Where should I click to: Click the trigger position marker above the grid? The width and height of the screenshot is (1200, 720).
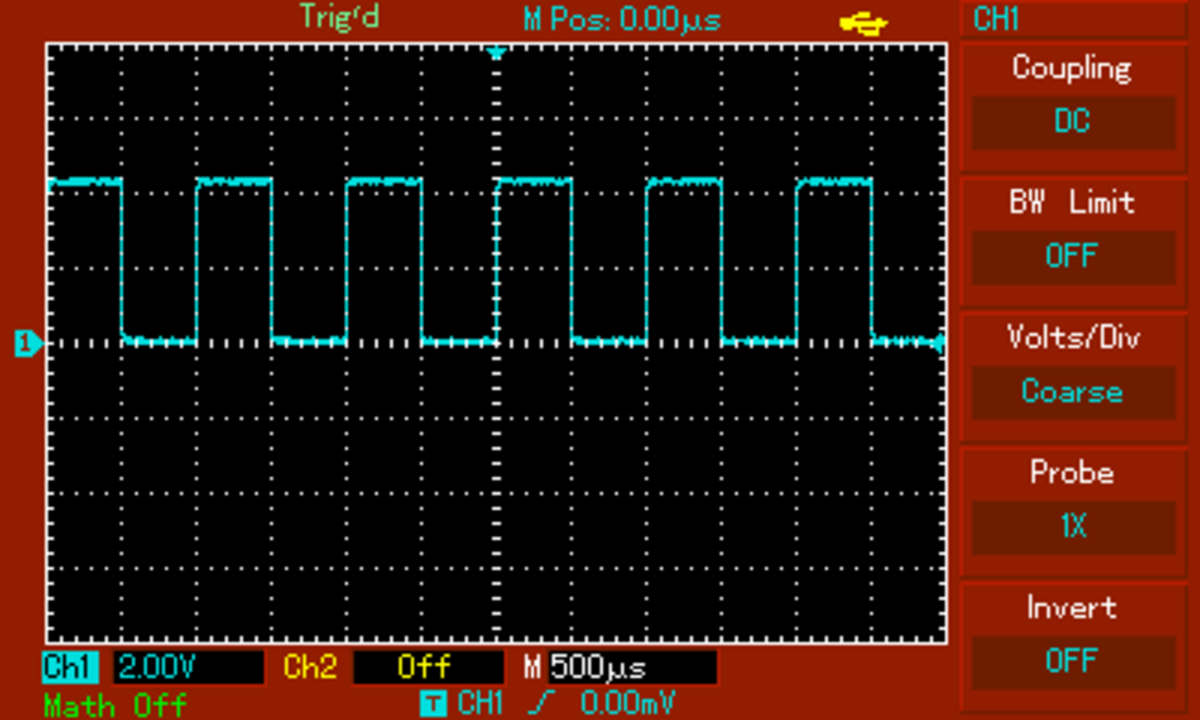[x=497, y=50]
